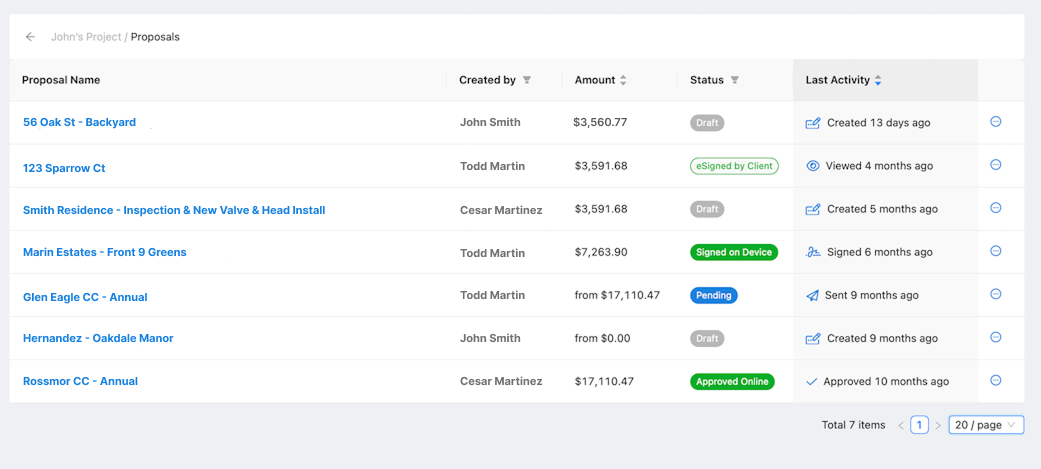
Task: Click Draft badge on Smith Residence row
Action: click(x=707, y=209)
